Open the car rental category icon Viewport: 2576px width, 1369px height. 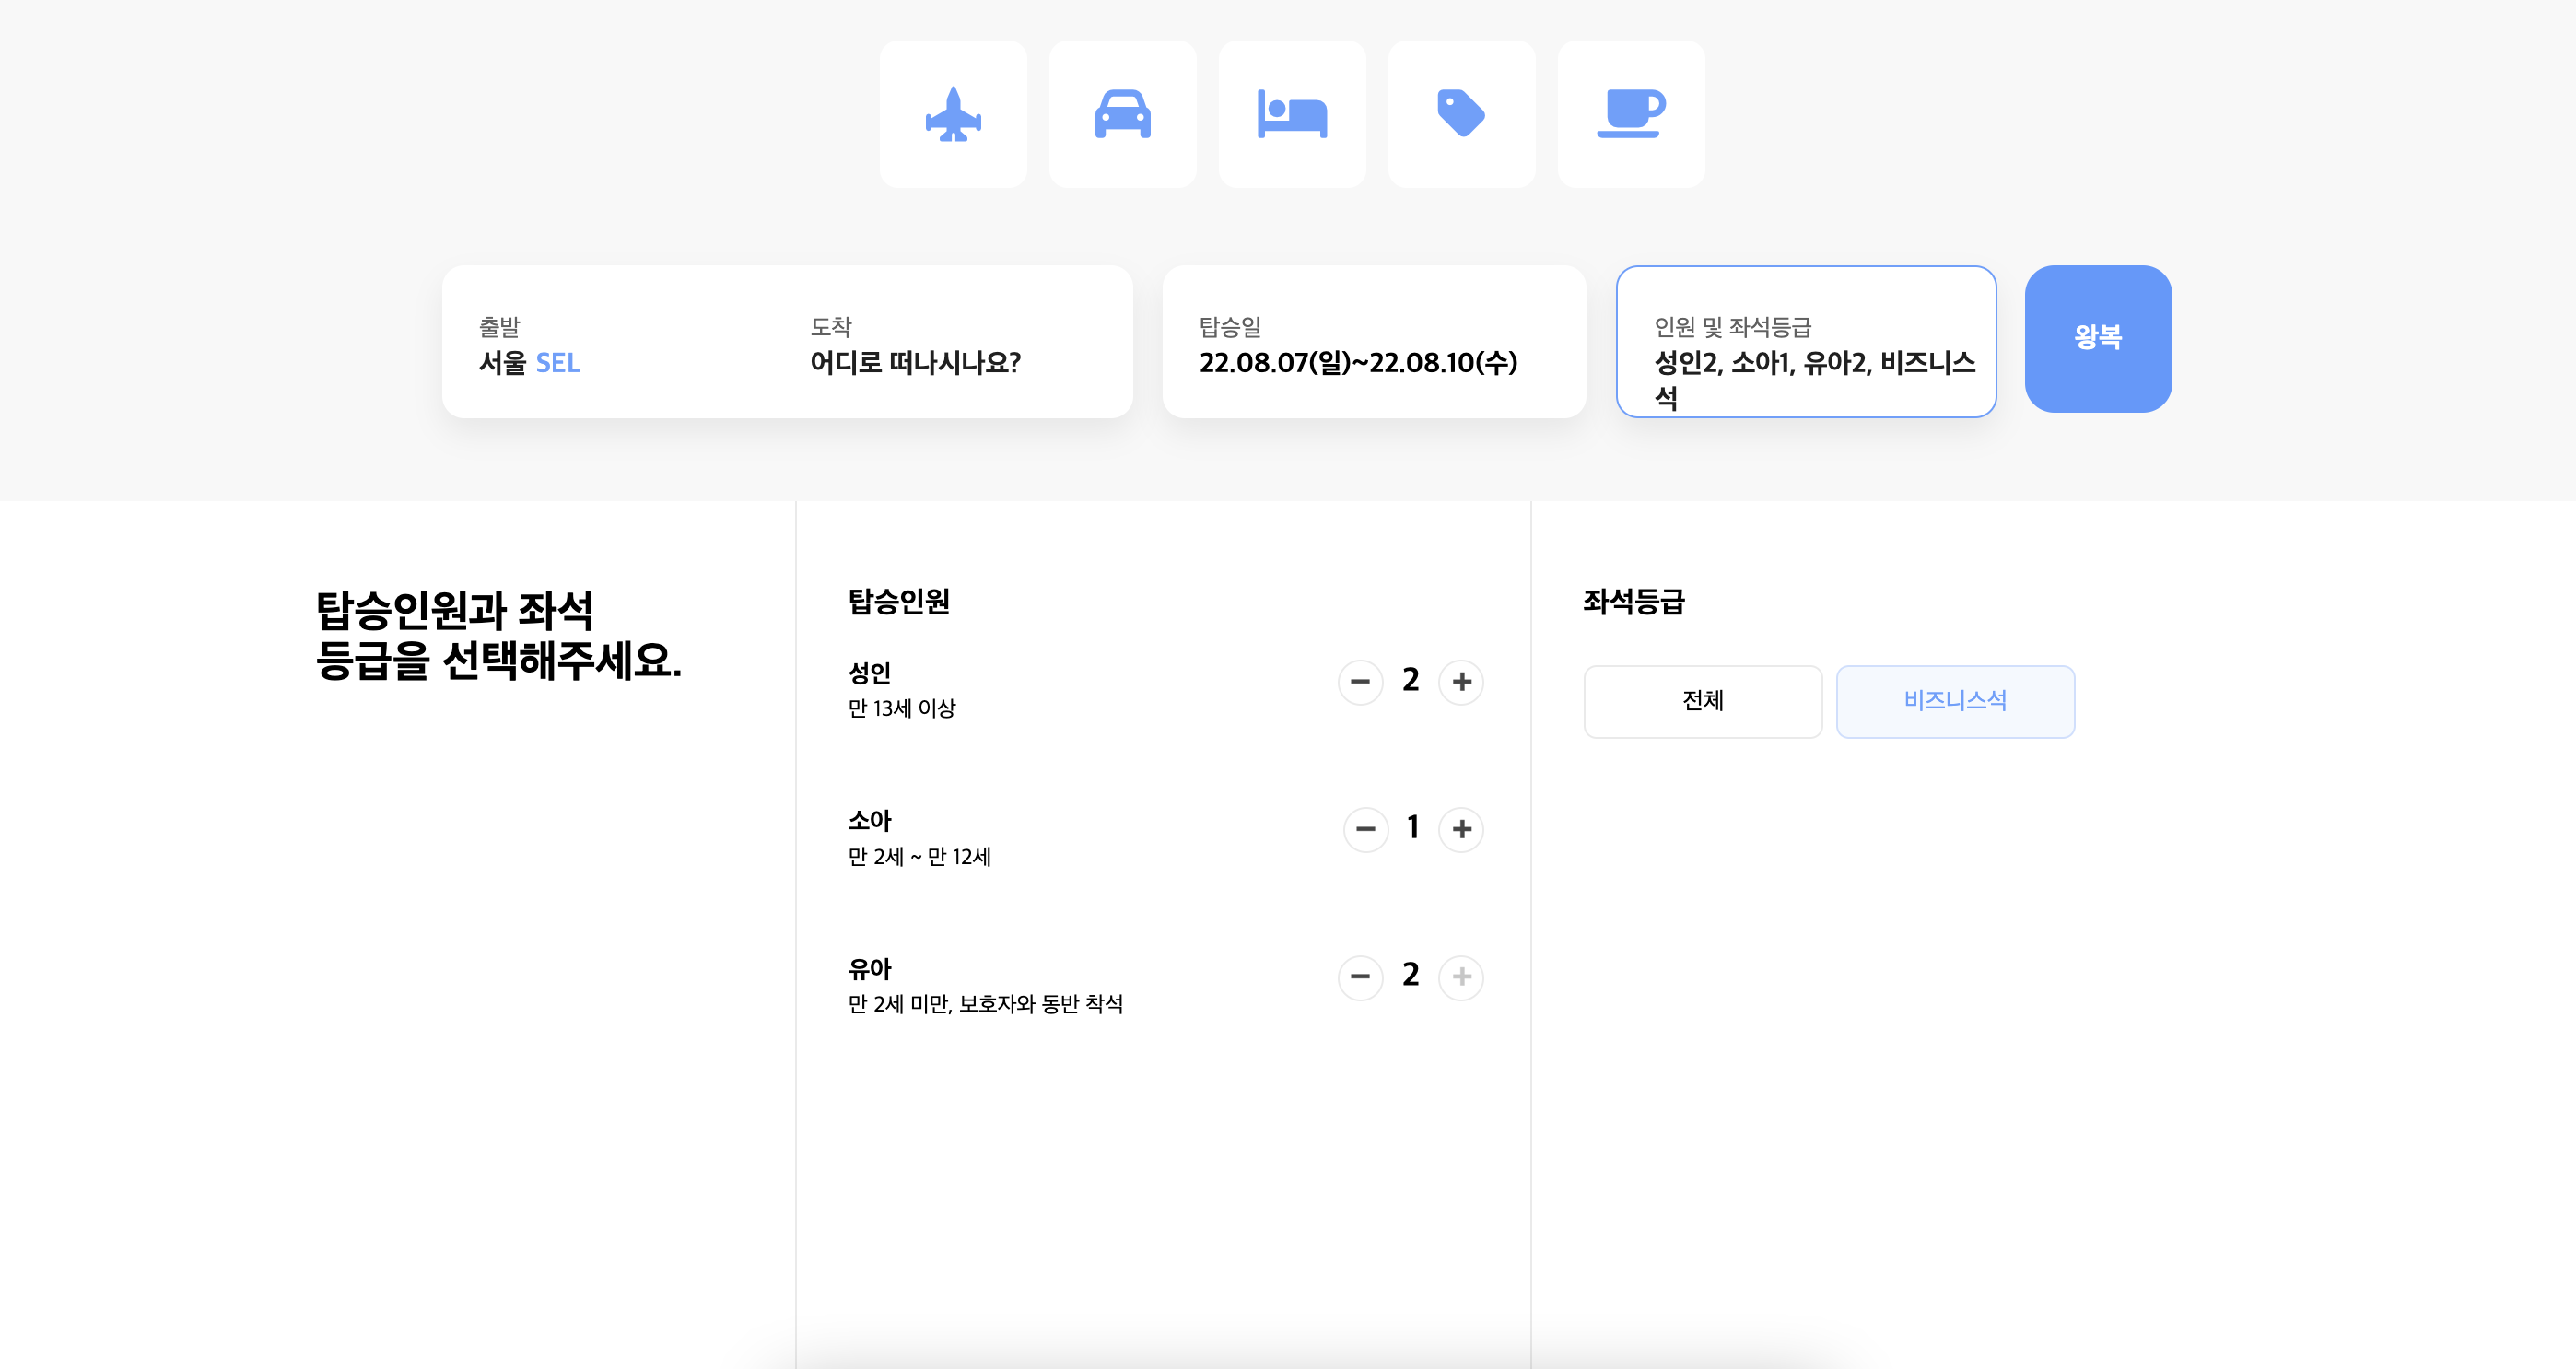pyautogui.click(x=1122, y=114)
